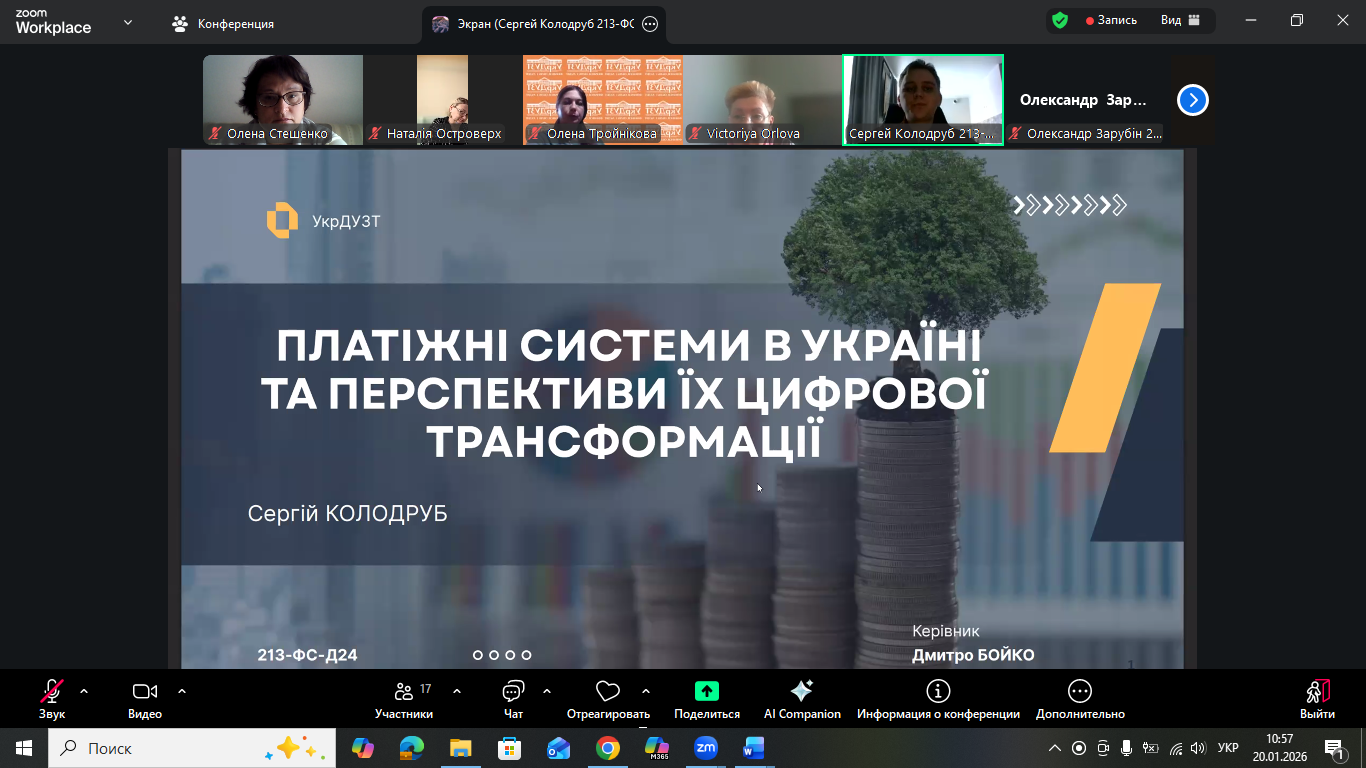The image size is (1366, 768).
Task: Select Олена Стешенко video thumbnail
Action: click(283, 100)
